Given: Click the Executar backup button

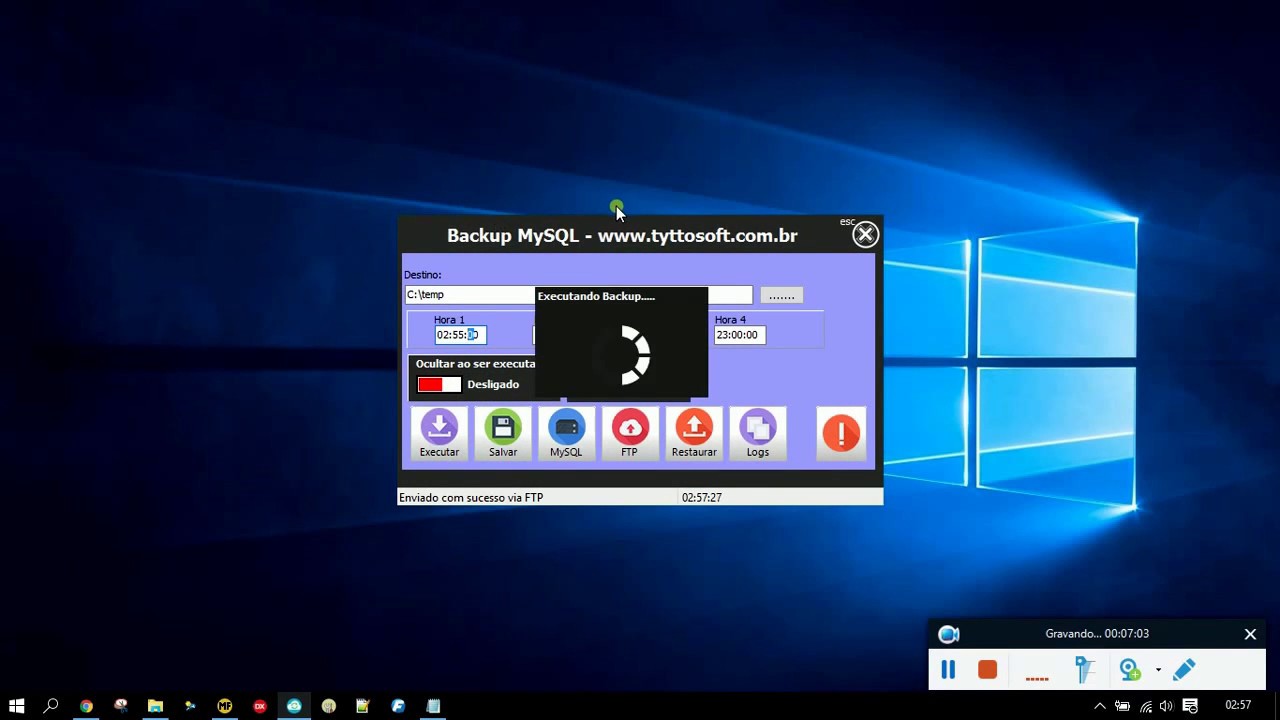Looking at the screenshot, I should [x=439, y=433].
